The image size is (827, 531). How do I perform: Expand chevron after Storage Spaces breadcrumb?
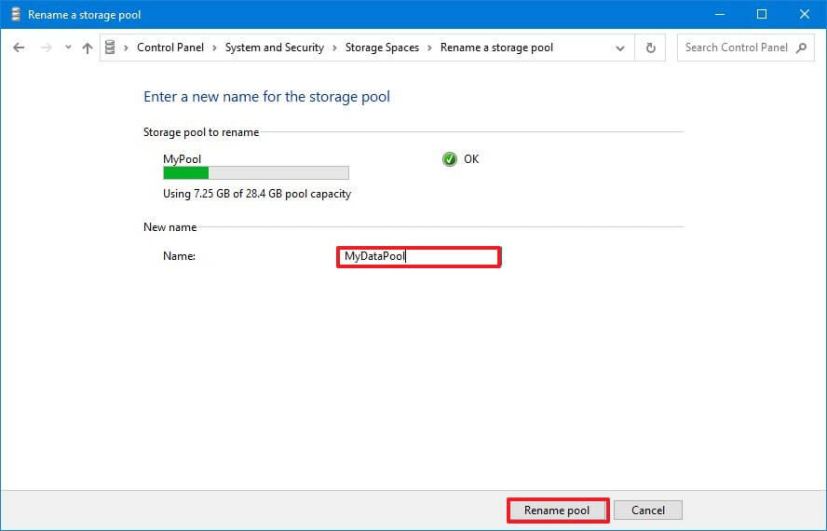[x=430, y=48]
